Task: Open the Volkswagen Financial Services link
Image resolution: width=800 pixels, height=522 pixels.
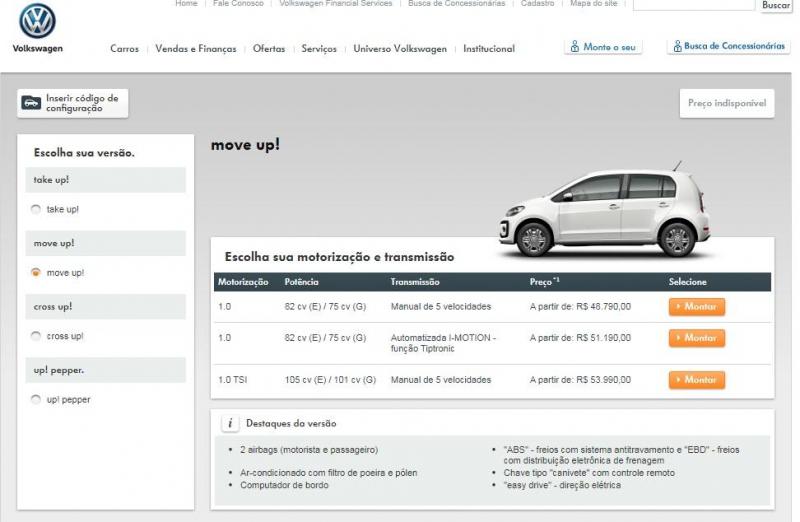Action: point(336,4)
